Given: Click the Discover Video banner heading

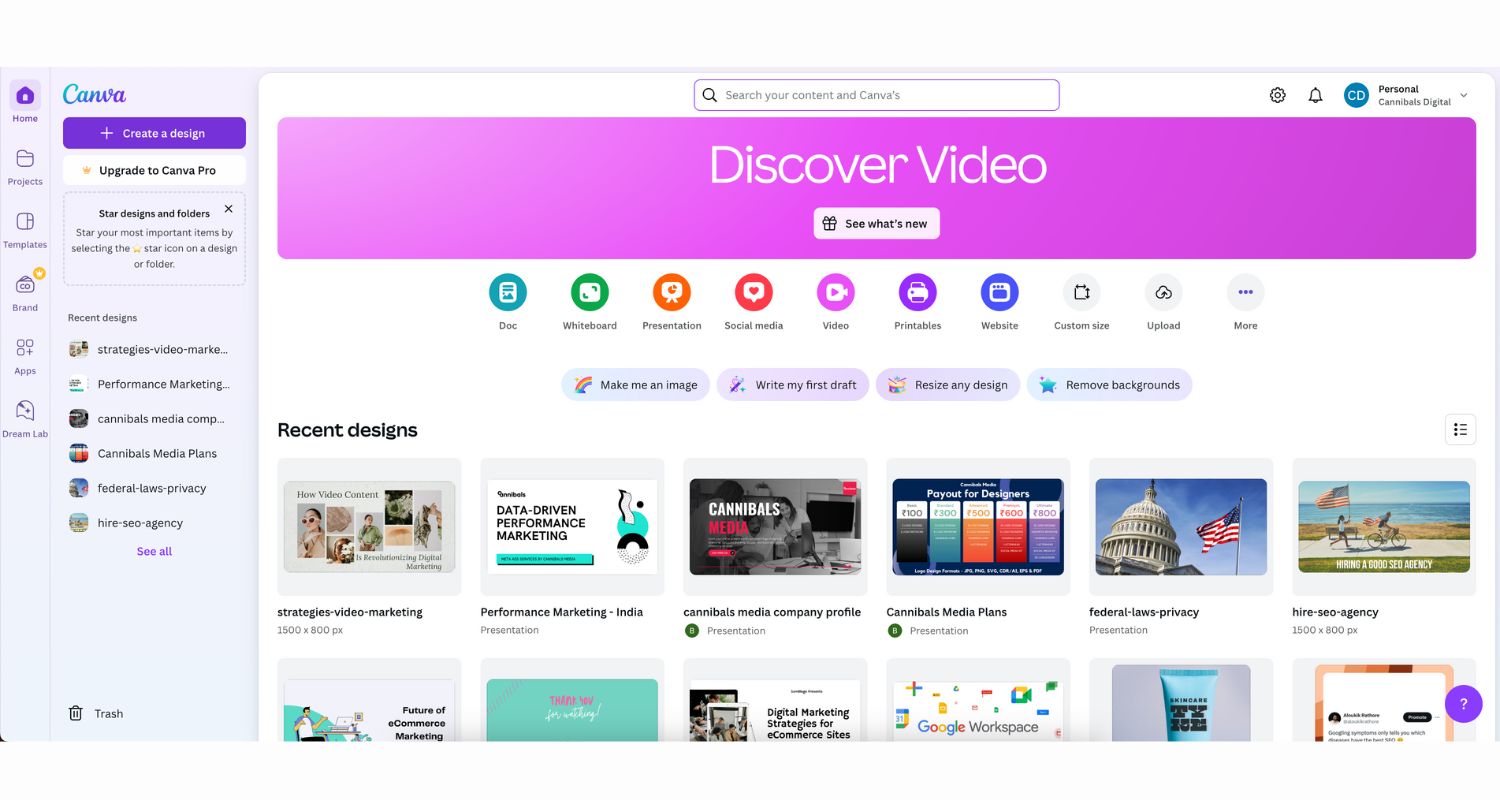Looking at the screenshot, I should pos(877,165).
